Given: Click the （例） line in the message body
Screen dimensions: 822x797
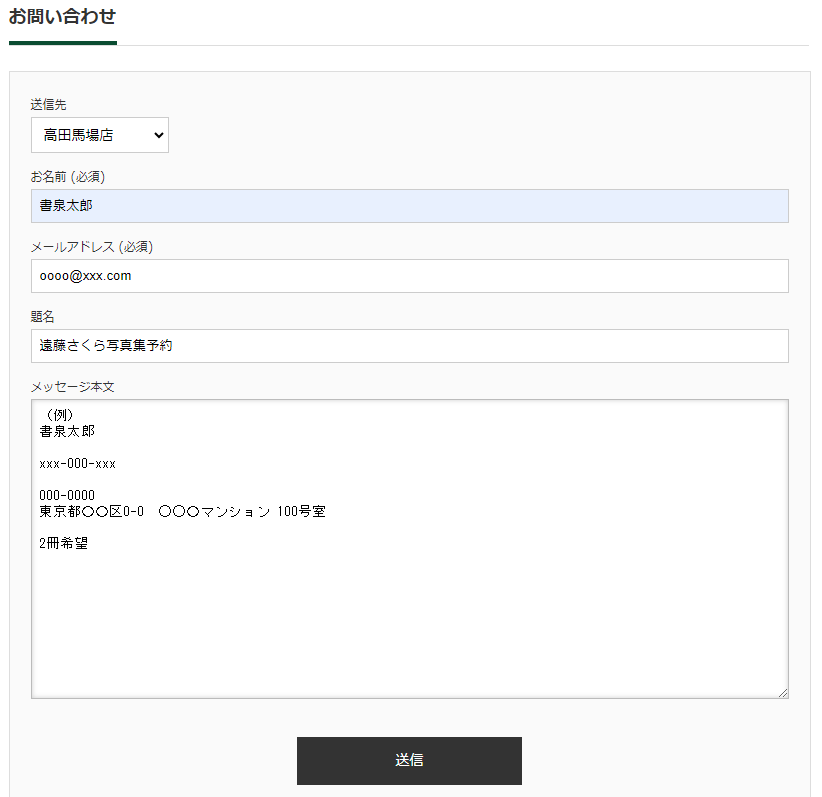Looking at the screenshot, I should [x=57, y=415].
